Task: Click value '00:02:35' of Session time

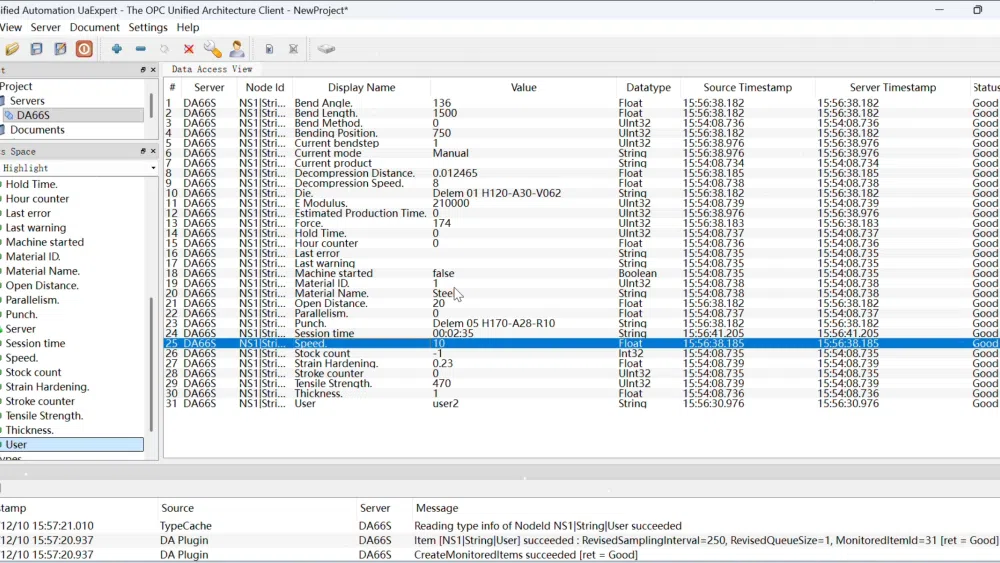Action: [453, 333]
